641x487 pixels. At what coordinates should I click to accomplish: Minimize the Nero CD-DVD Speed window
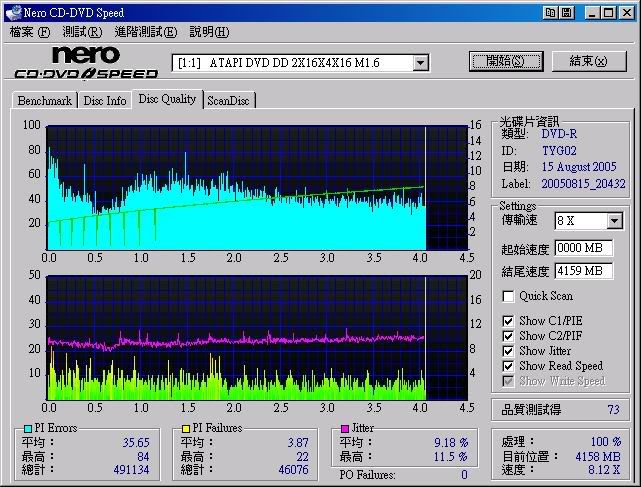[x=592, y=13]
